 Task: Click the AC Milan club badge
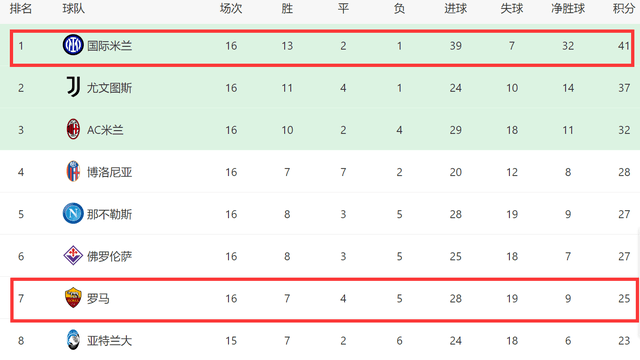pyautogui.click(x=73, y=129)
